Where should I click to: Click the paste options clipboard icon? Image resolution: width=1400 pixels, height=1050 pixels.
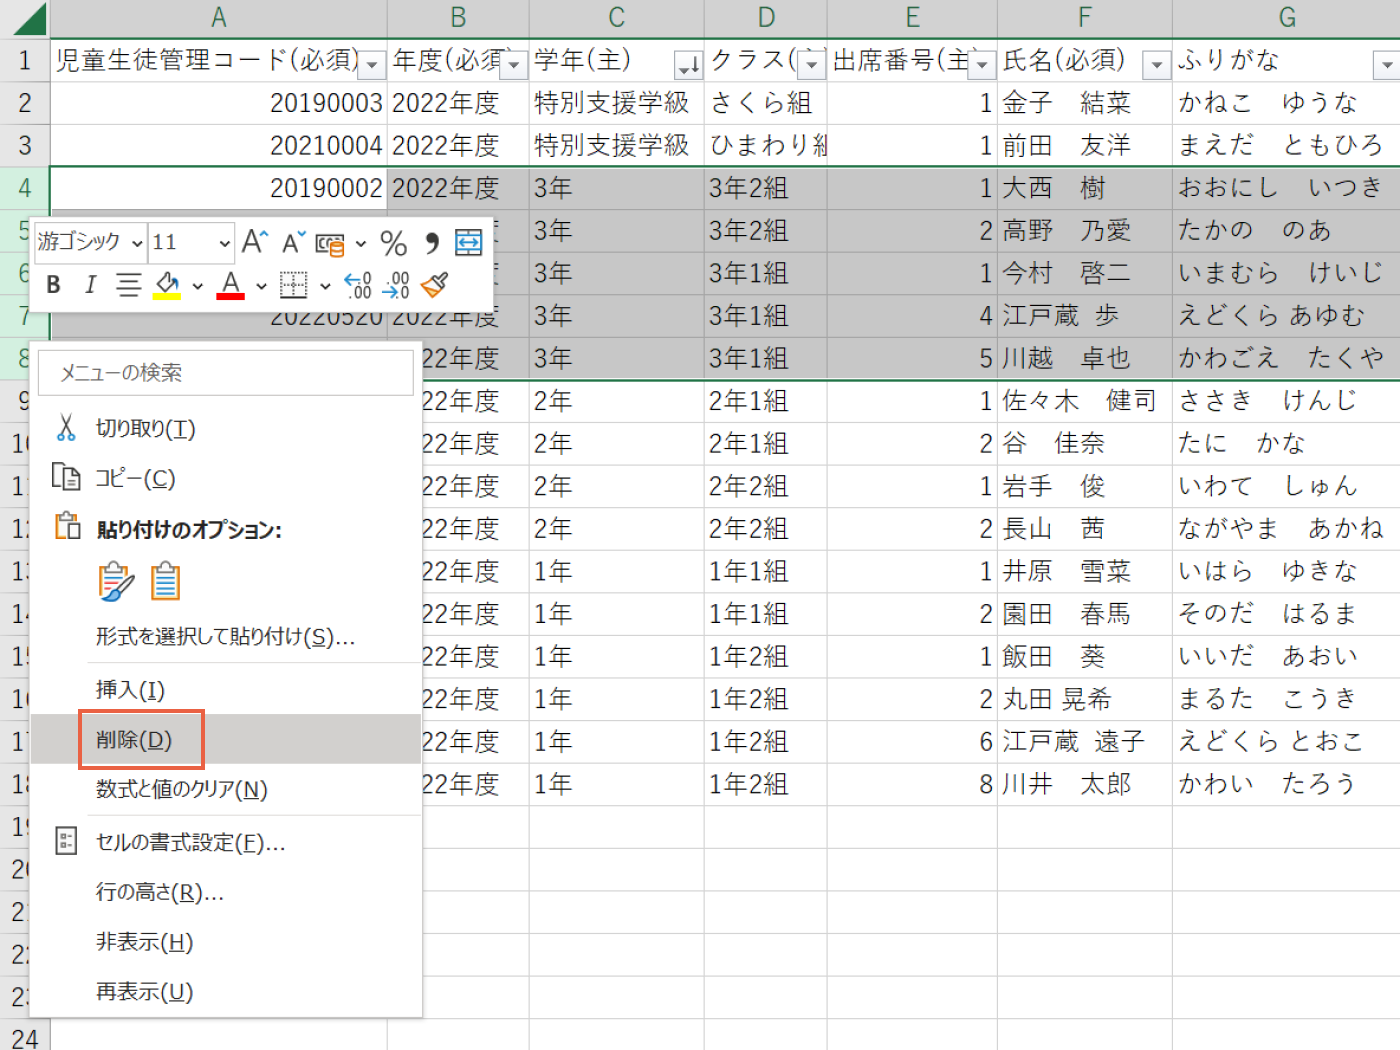[x=67, y=526]
